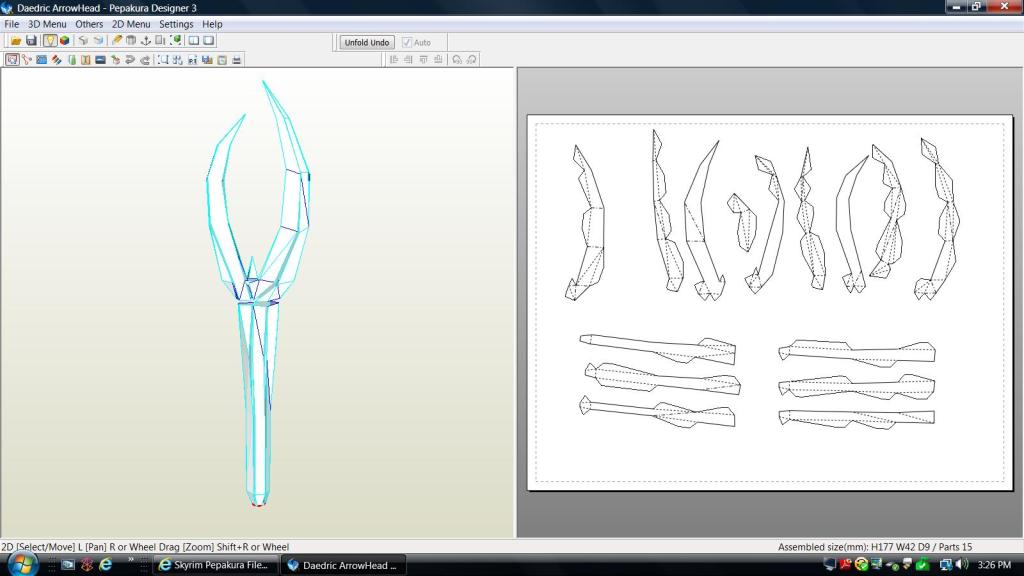The height and width of the screenshot is (576, 1024).
Task: Select the Select/Move tool icon
Action: [x=12, y=59]
